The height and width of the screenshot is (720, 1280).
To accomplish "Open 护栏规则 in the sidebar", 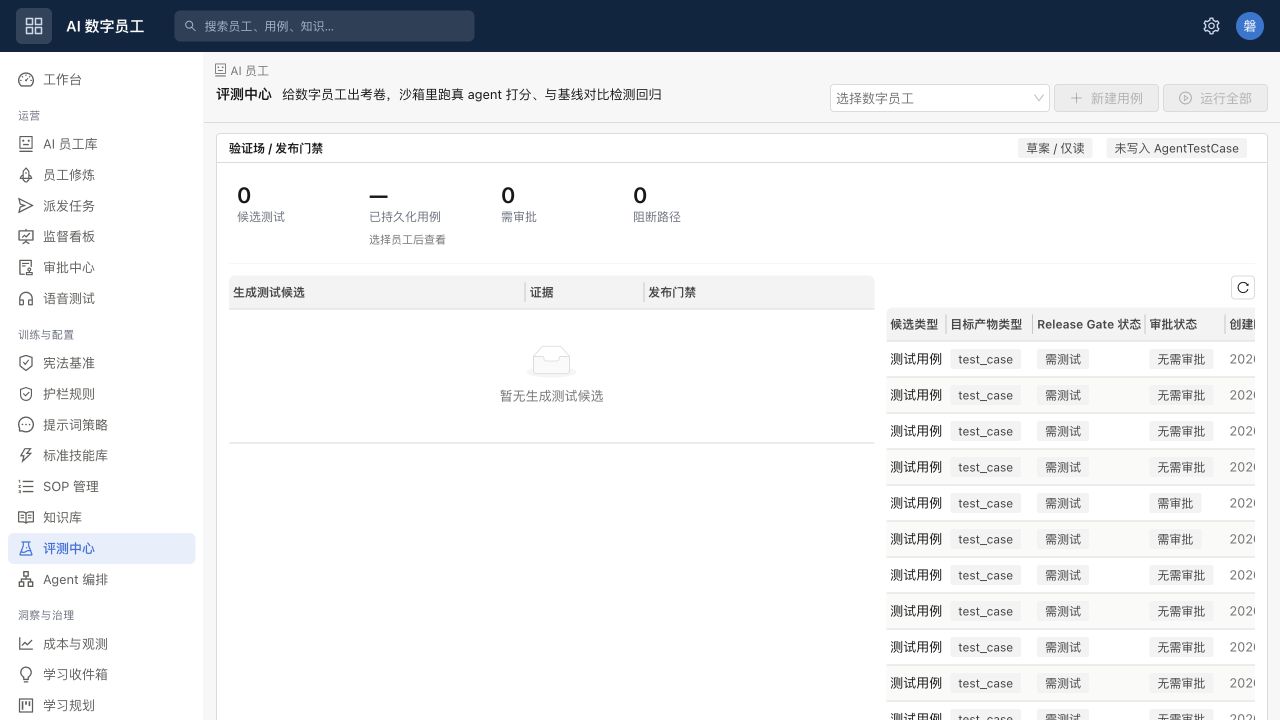I will point(102,394).
